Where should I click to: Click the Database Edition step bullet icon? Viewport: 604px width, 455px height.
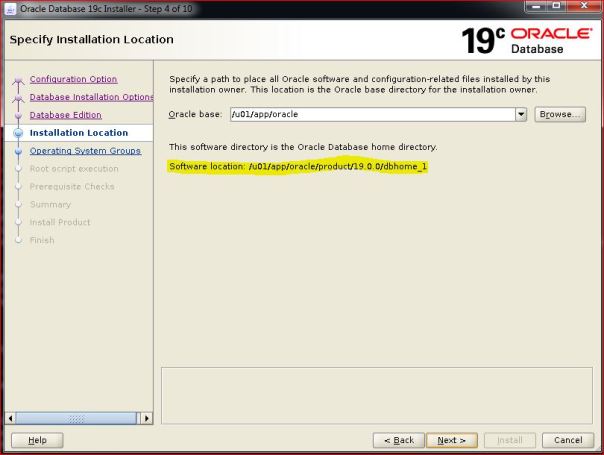(17, 116)
